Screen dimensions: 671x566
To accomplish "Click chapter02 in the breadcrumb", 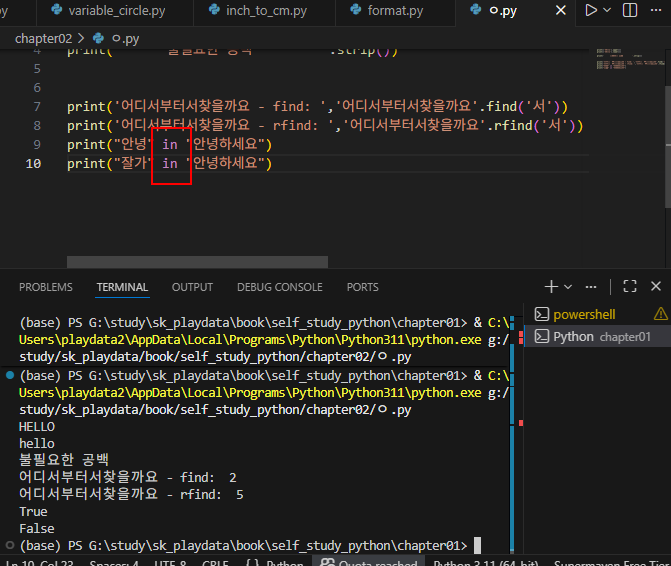I will pyautogui.click(x=44, y=39).
